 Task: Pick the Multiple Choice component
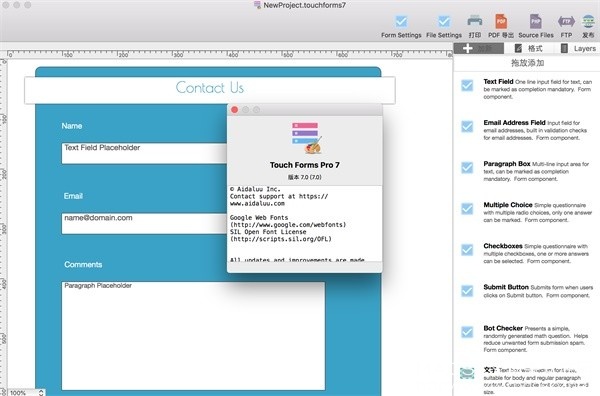pyautogui.click(x=467, y=209)
